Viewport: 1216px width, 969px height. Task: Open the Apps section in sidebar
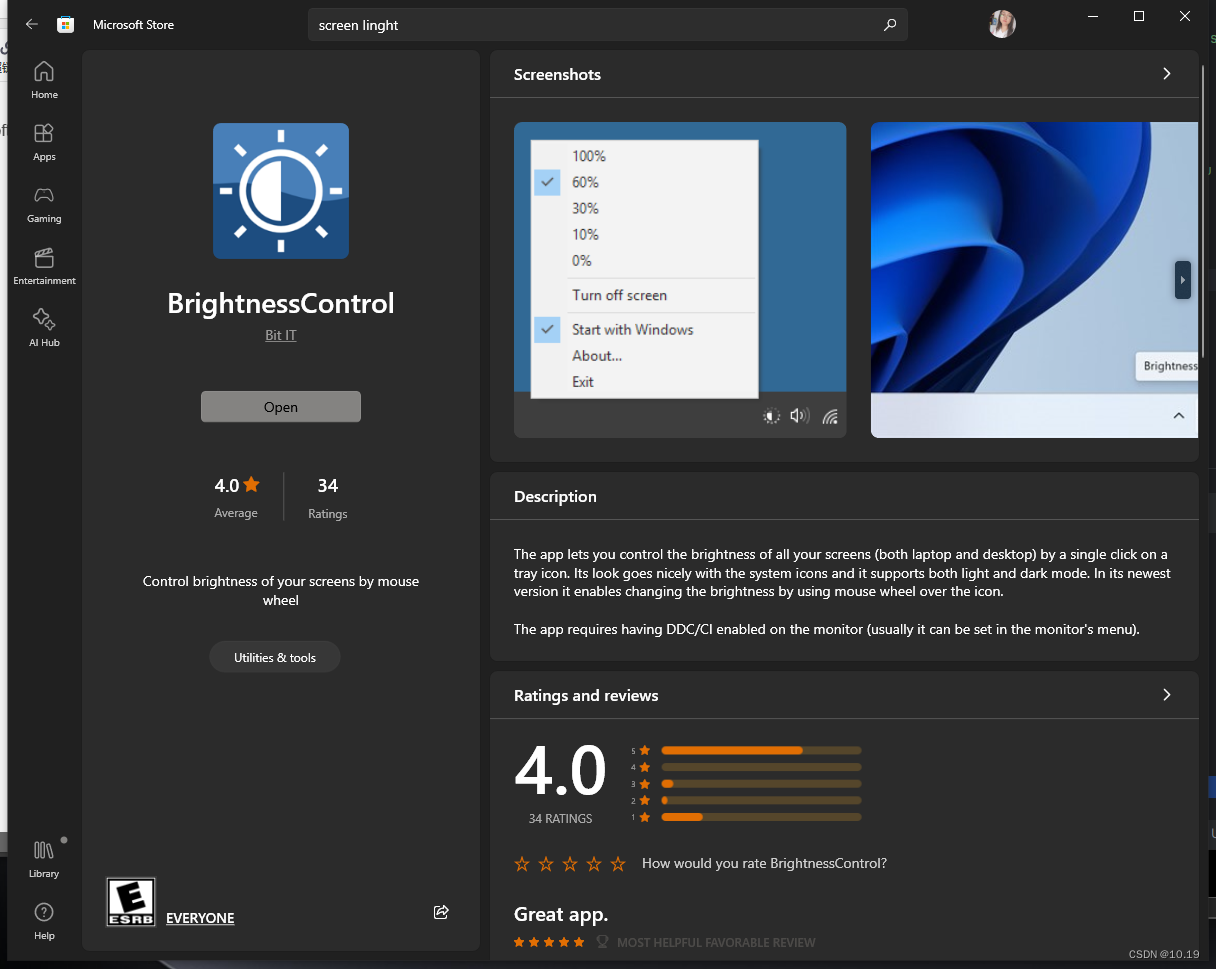tap(44, 142)
